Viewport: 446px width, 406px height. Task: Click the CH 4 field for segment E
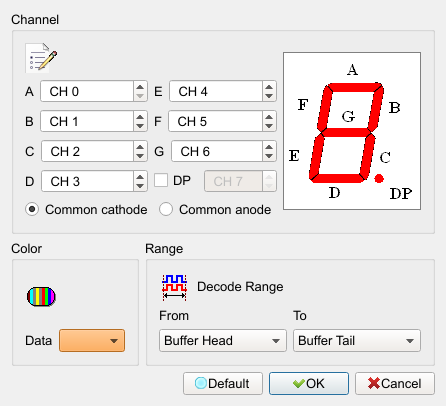pos(216,91)
